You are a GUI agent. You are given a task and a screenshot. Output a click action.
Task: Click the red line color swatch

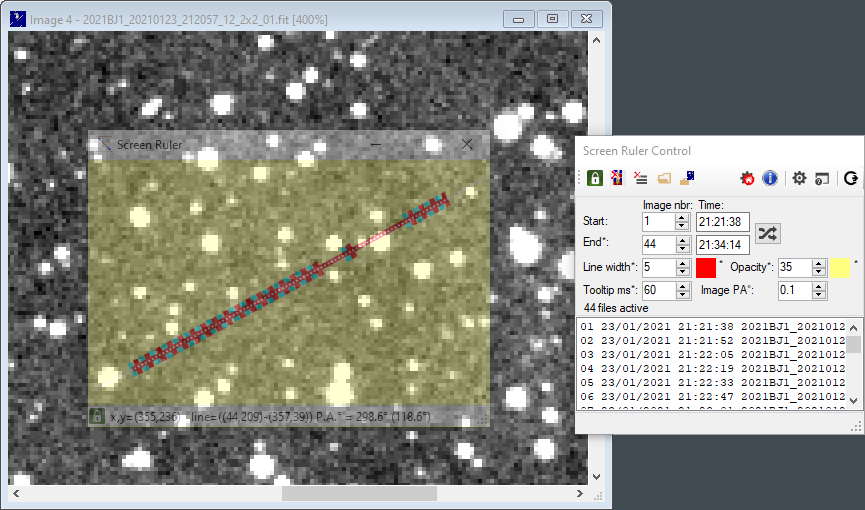click(706, 267)
